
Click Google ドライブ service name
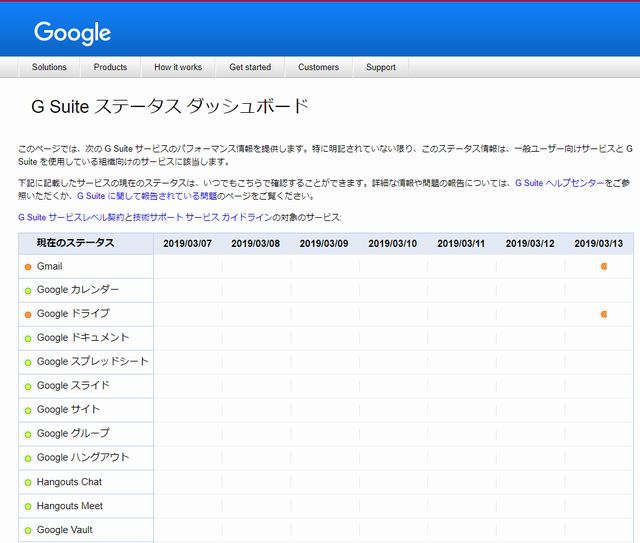click(73, 314)
